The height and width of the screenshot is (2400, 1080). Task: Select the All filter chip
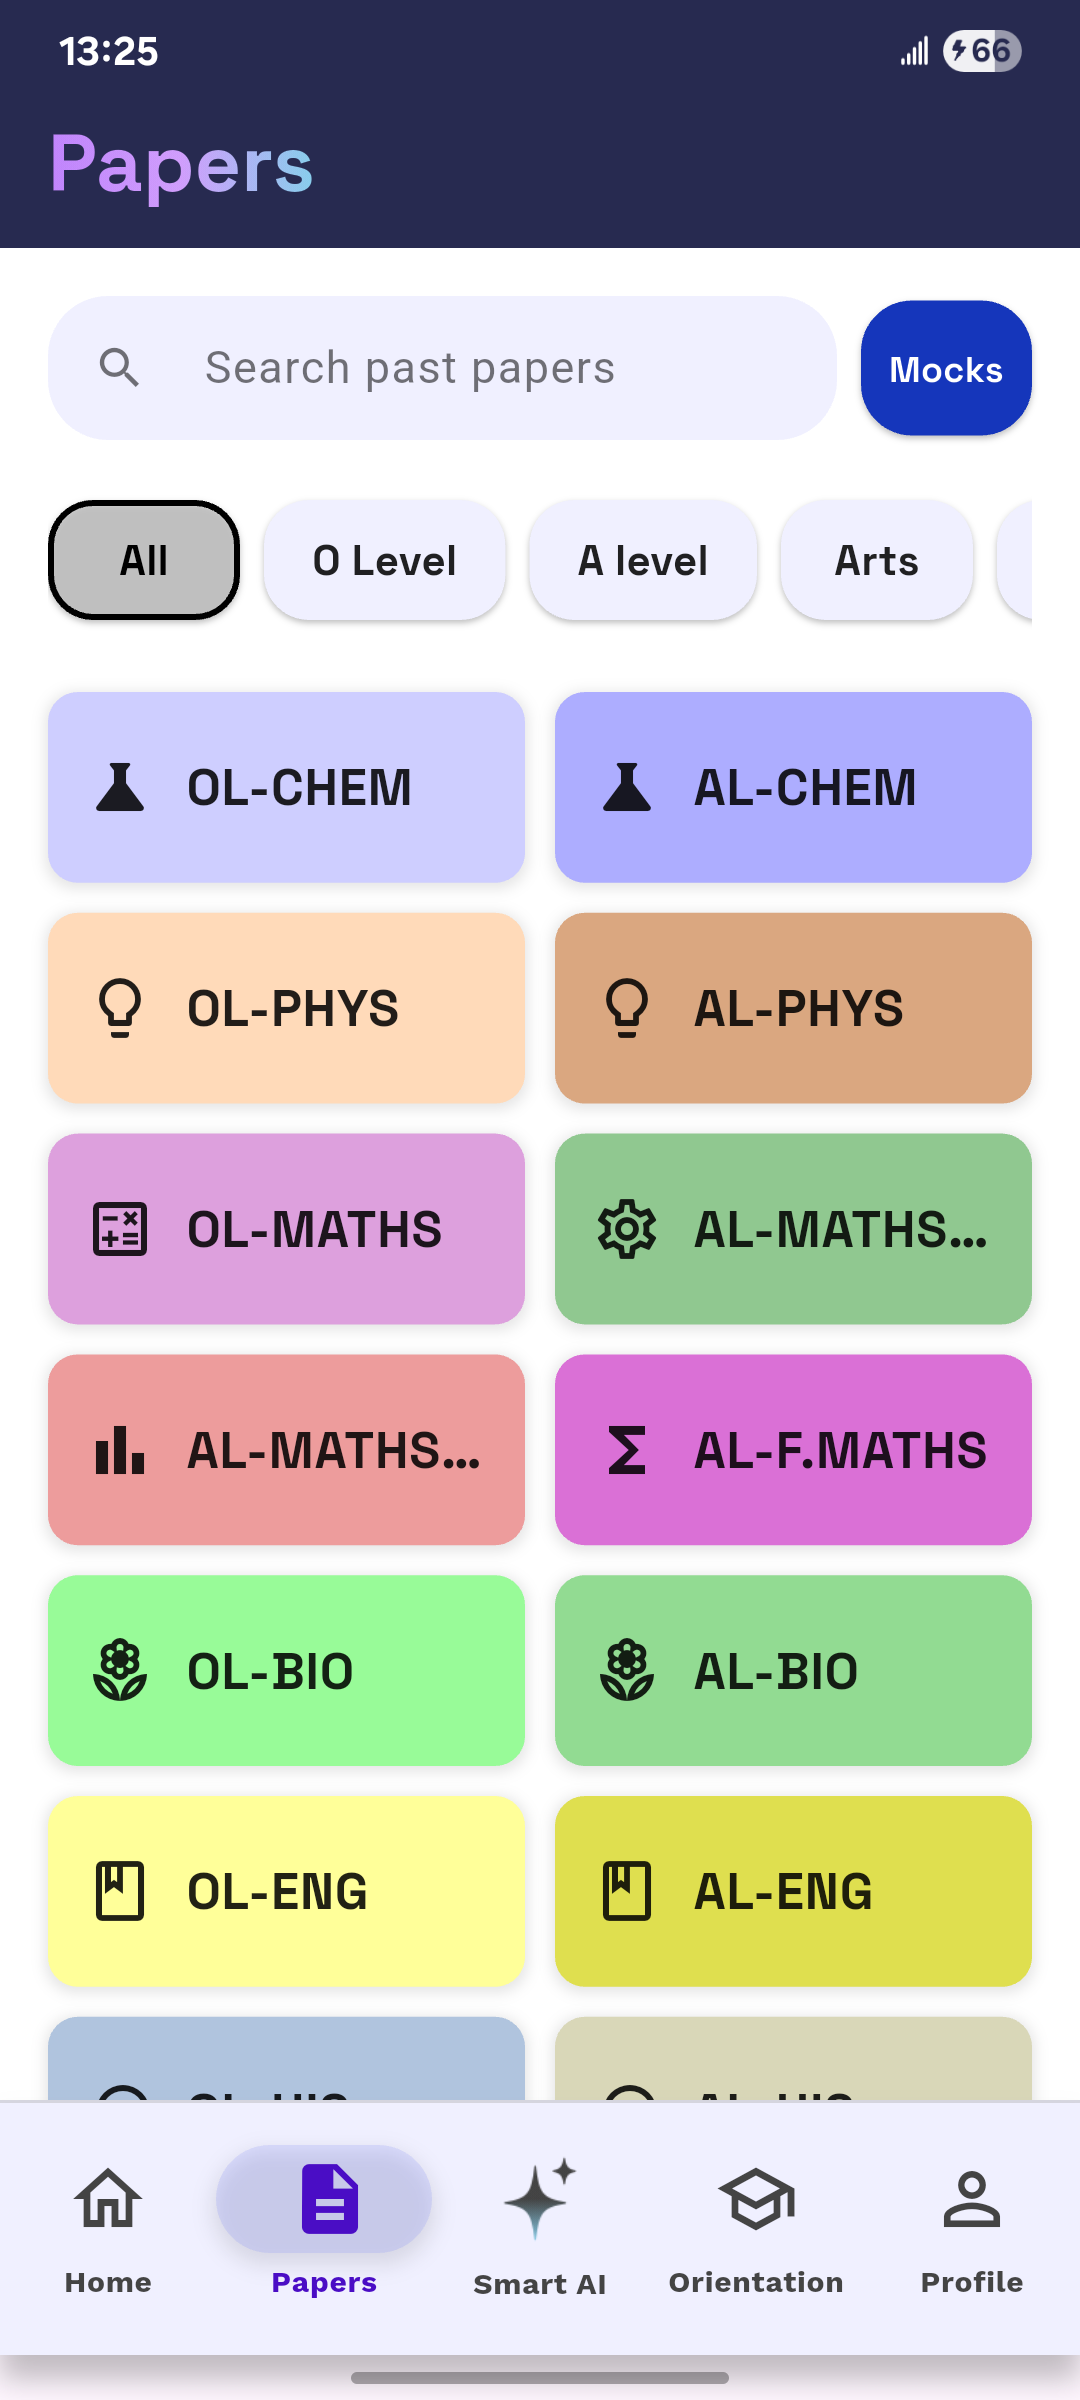144,560
